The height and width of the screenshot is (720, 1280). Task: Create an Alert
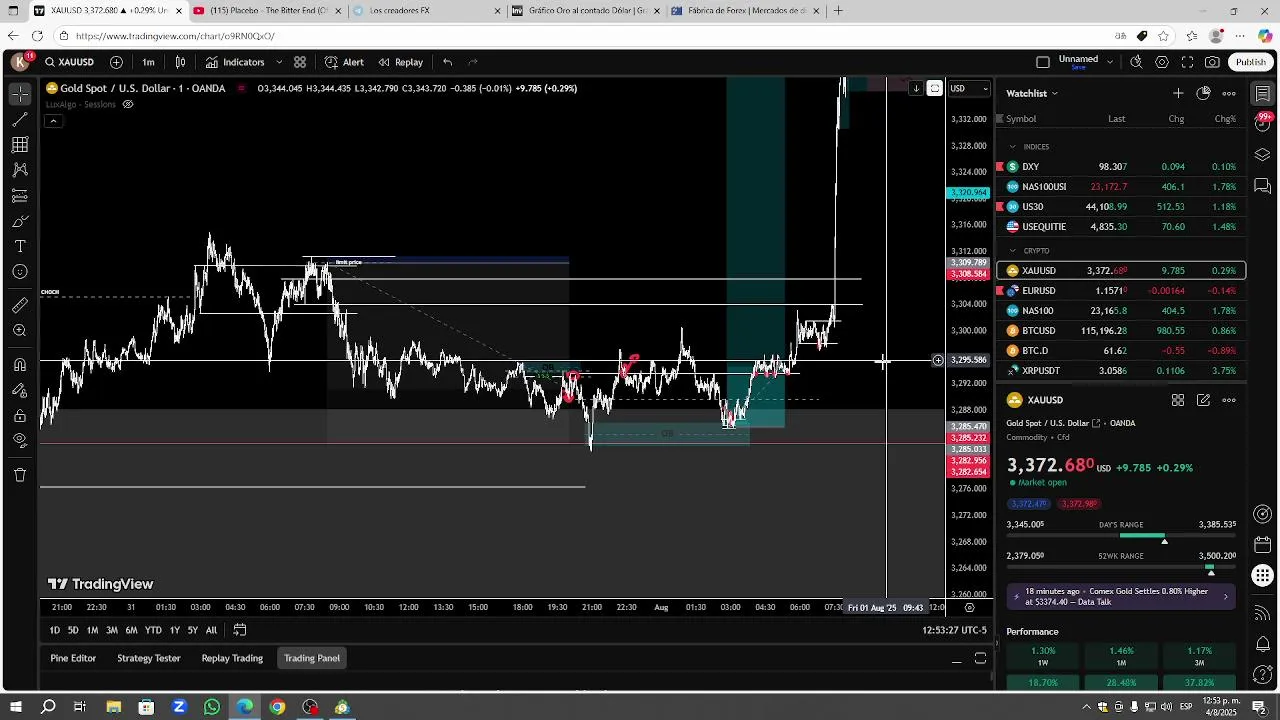pyautogui.click(x=344, y=62)
